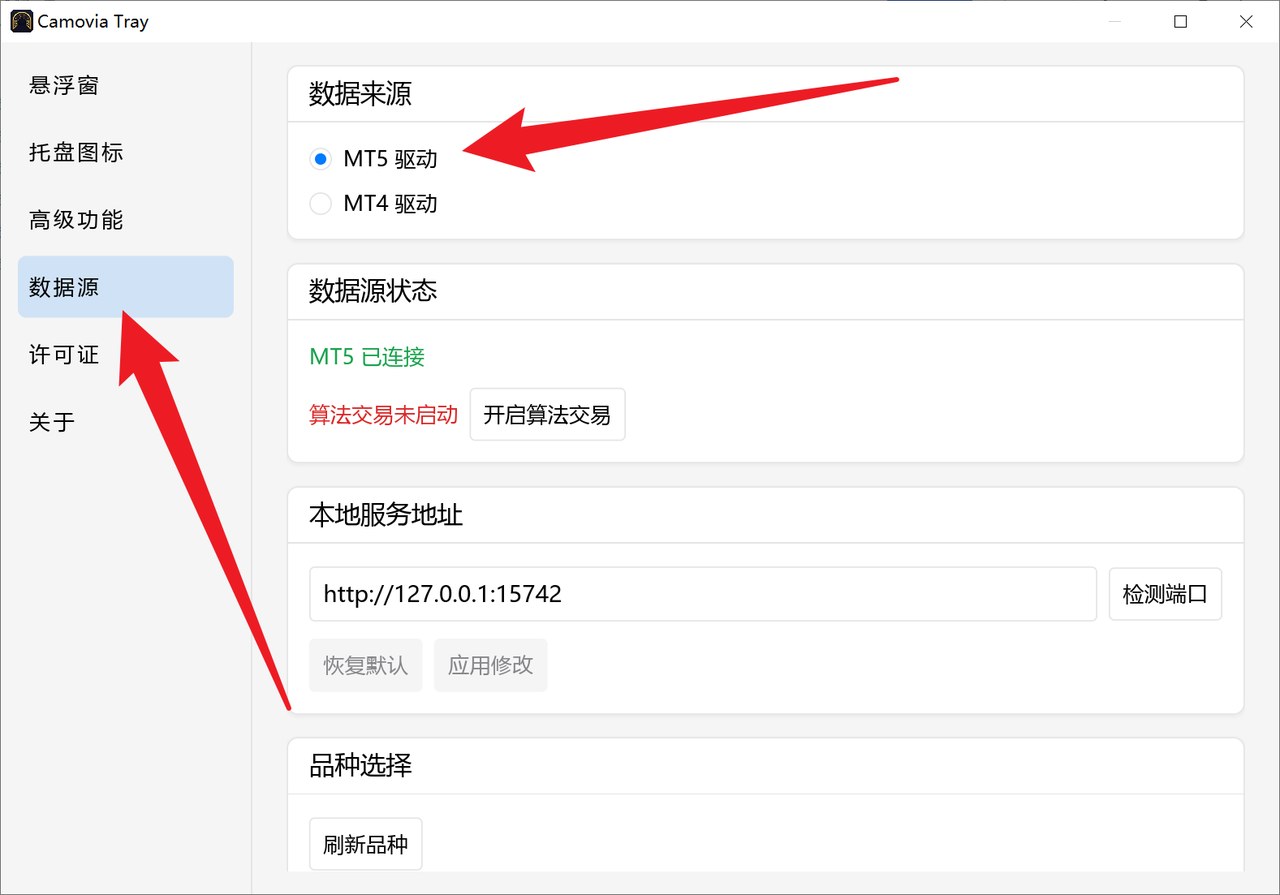Screen dimensions: 1280x895
Task: Click the 数据来源 section heading
Action: coord(360,94)
